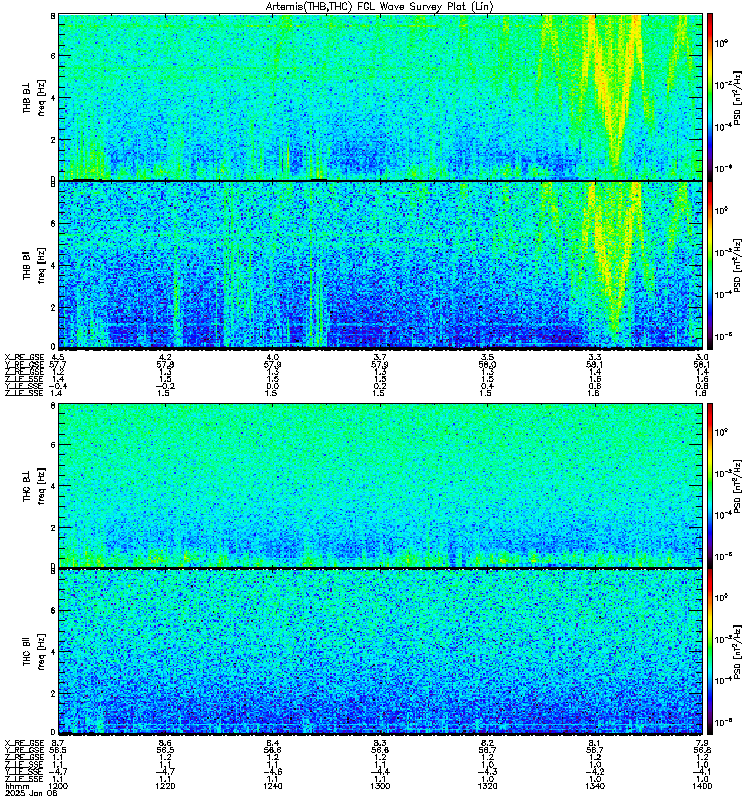Click the THC X_RE_GSE value '8.2'
The image size is (750, 800).
487,743
